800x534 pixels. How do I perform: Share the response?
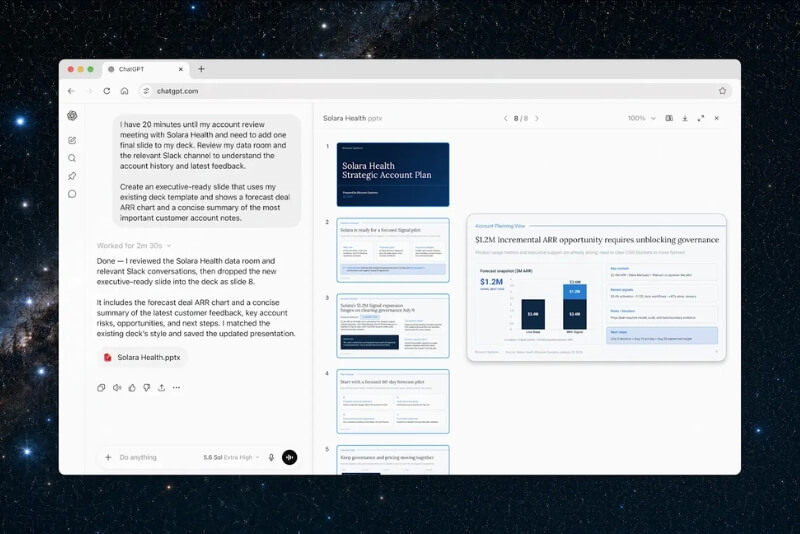[161, 388]
